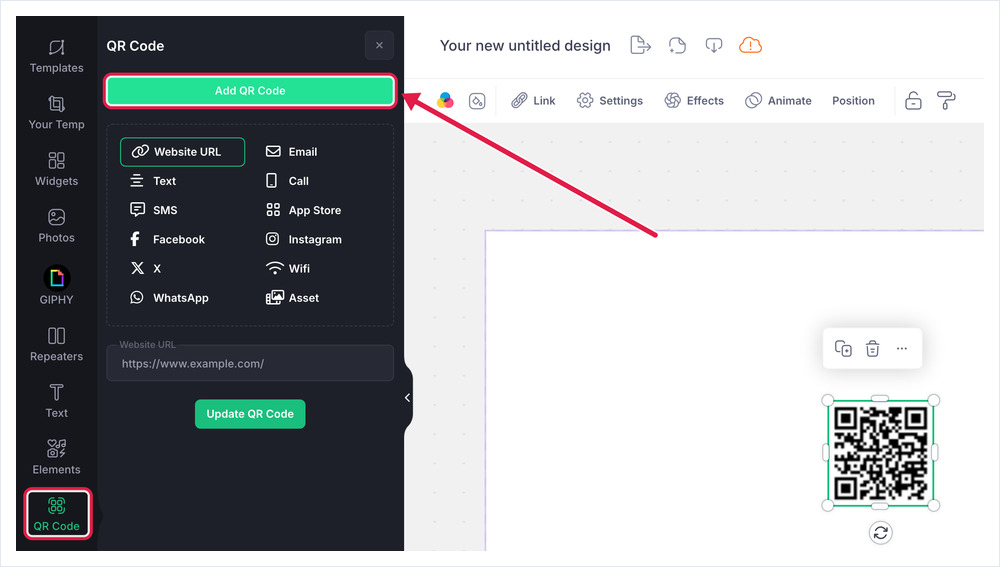This screenshot has height=567, width=1000.
Task: Select Call QR type
Action: pos(287,181)
